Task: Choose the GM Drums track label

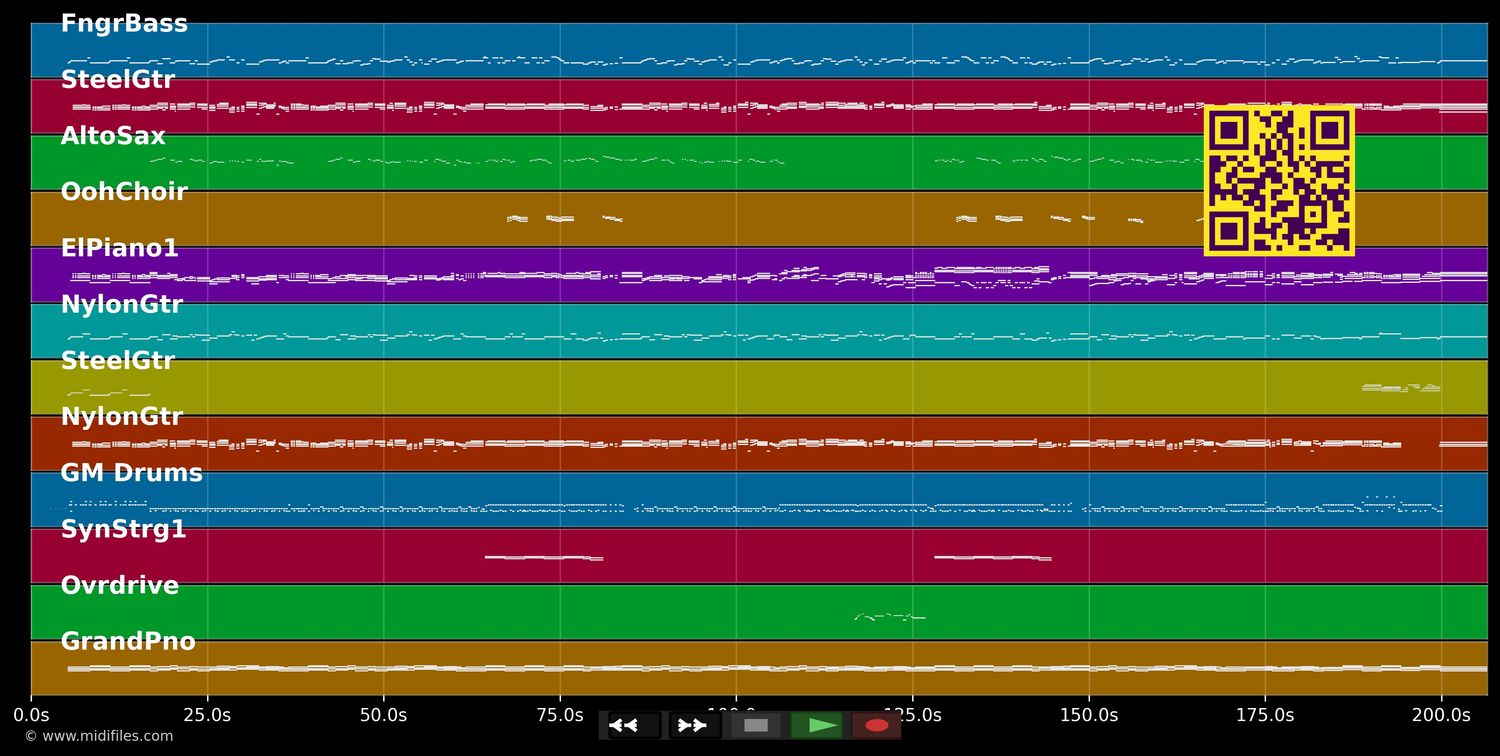Action: 131,474
